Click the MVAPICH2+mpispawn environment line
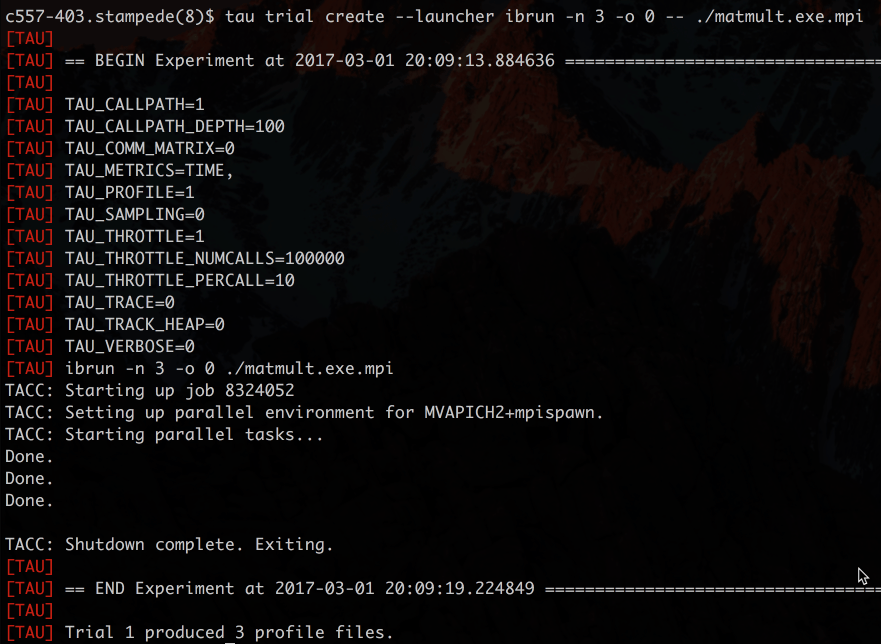Image resolution: width=881 pixels, height=644 pixels. click(x=304, y=412)
